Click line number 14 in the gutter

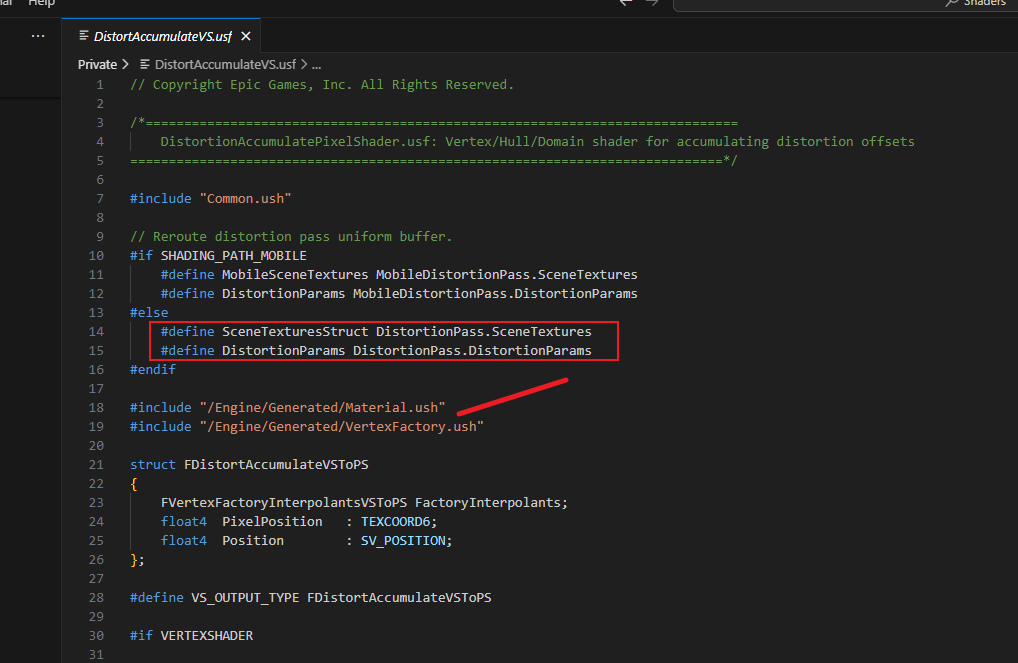coord(97,332)
